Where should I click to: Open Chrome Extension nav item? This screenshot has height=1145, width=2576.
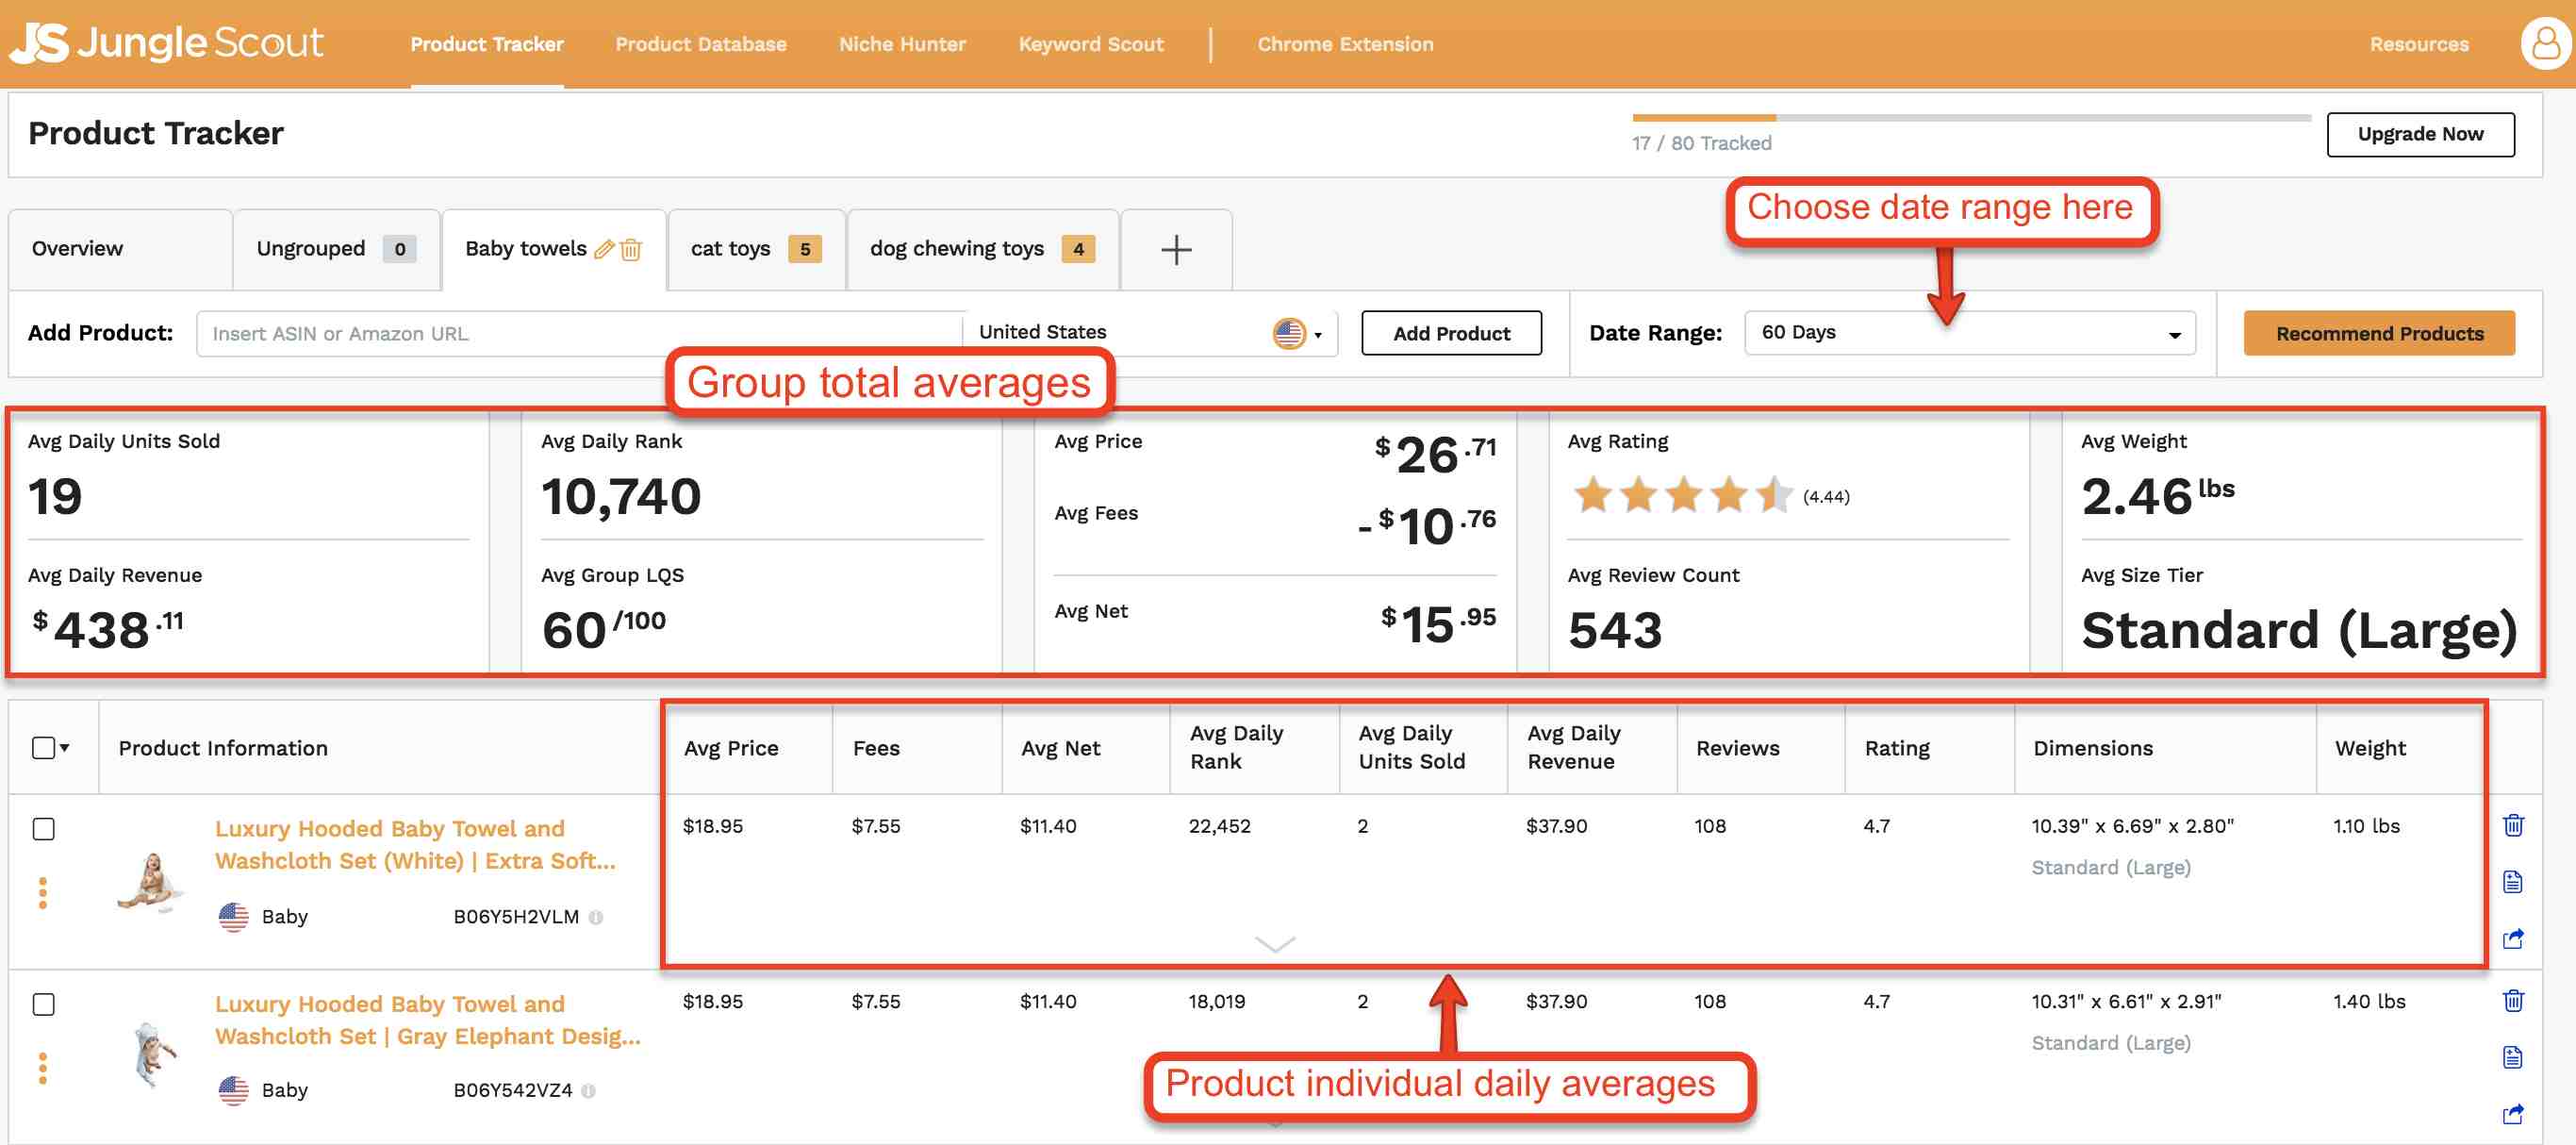pos(1345,44)
